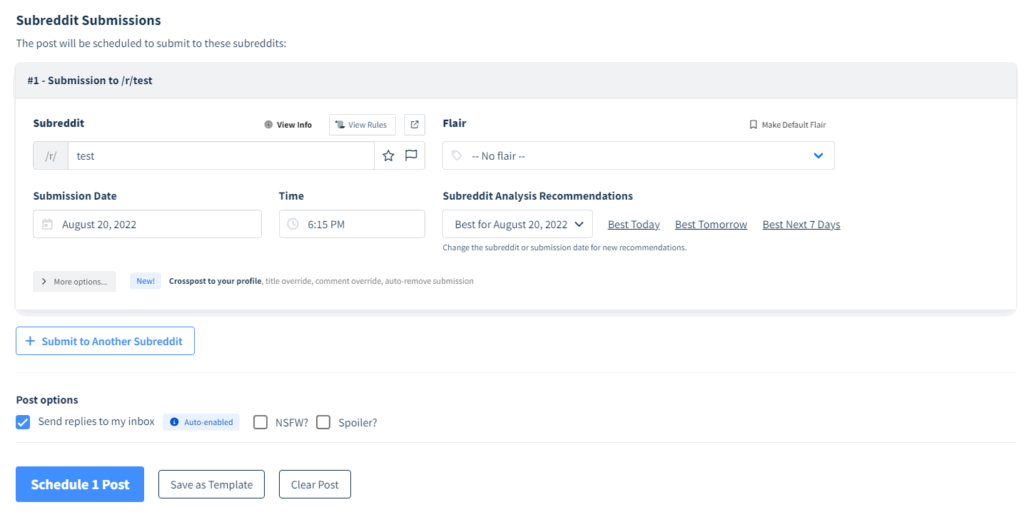Screen dimensions: 1024x512
Task: Select Best Tomorrow recommendation
Action: click(711, 225)
